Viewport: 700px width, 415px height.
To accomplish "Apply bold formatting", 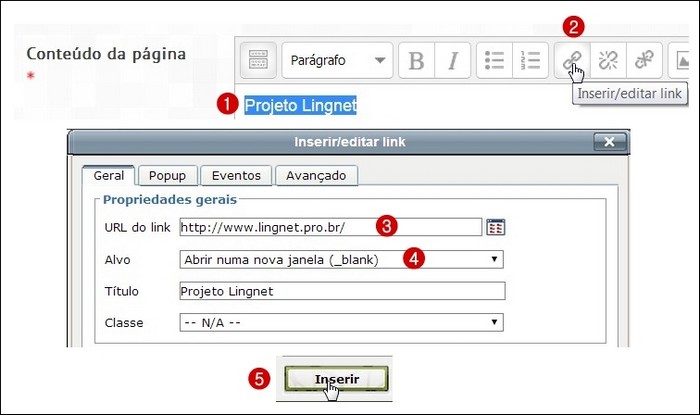I will (416, 60).
